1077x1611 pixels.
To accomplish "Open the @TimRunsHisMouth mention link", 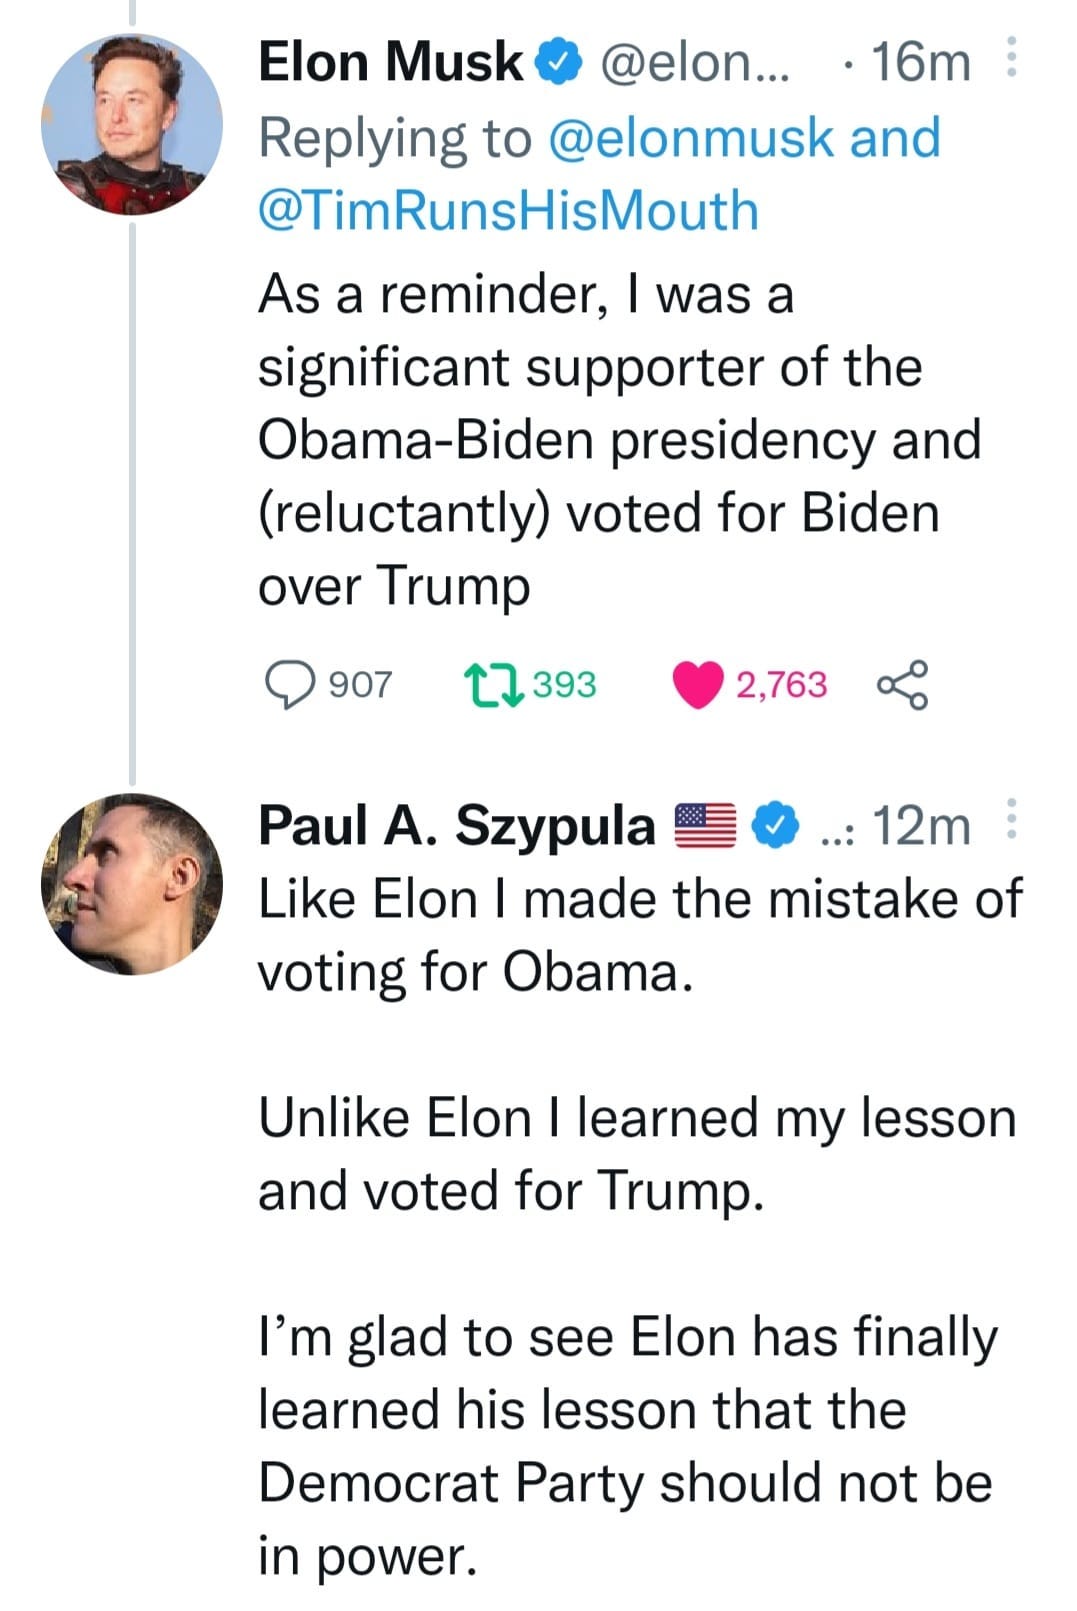I will [x=508, y=211].
